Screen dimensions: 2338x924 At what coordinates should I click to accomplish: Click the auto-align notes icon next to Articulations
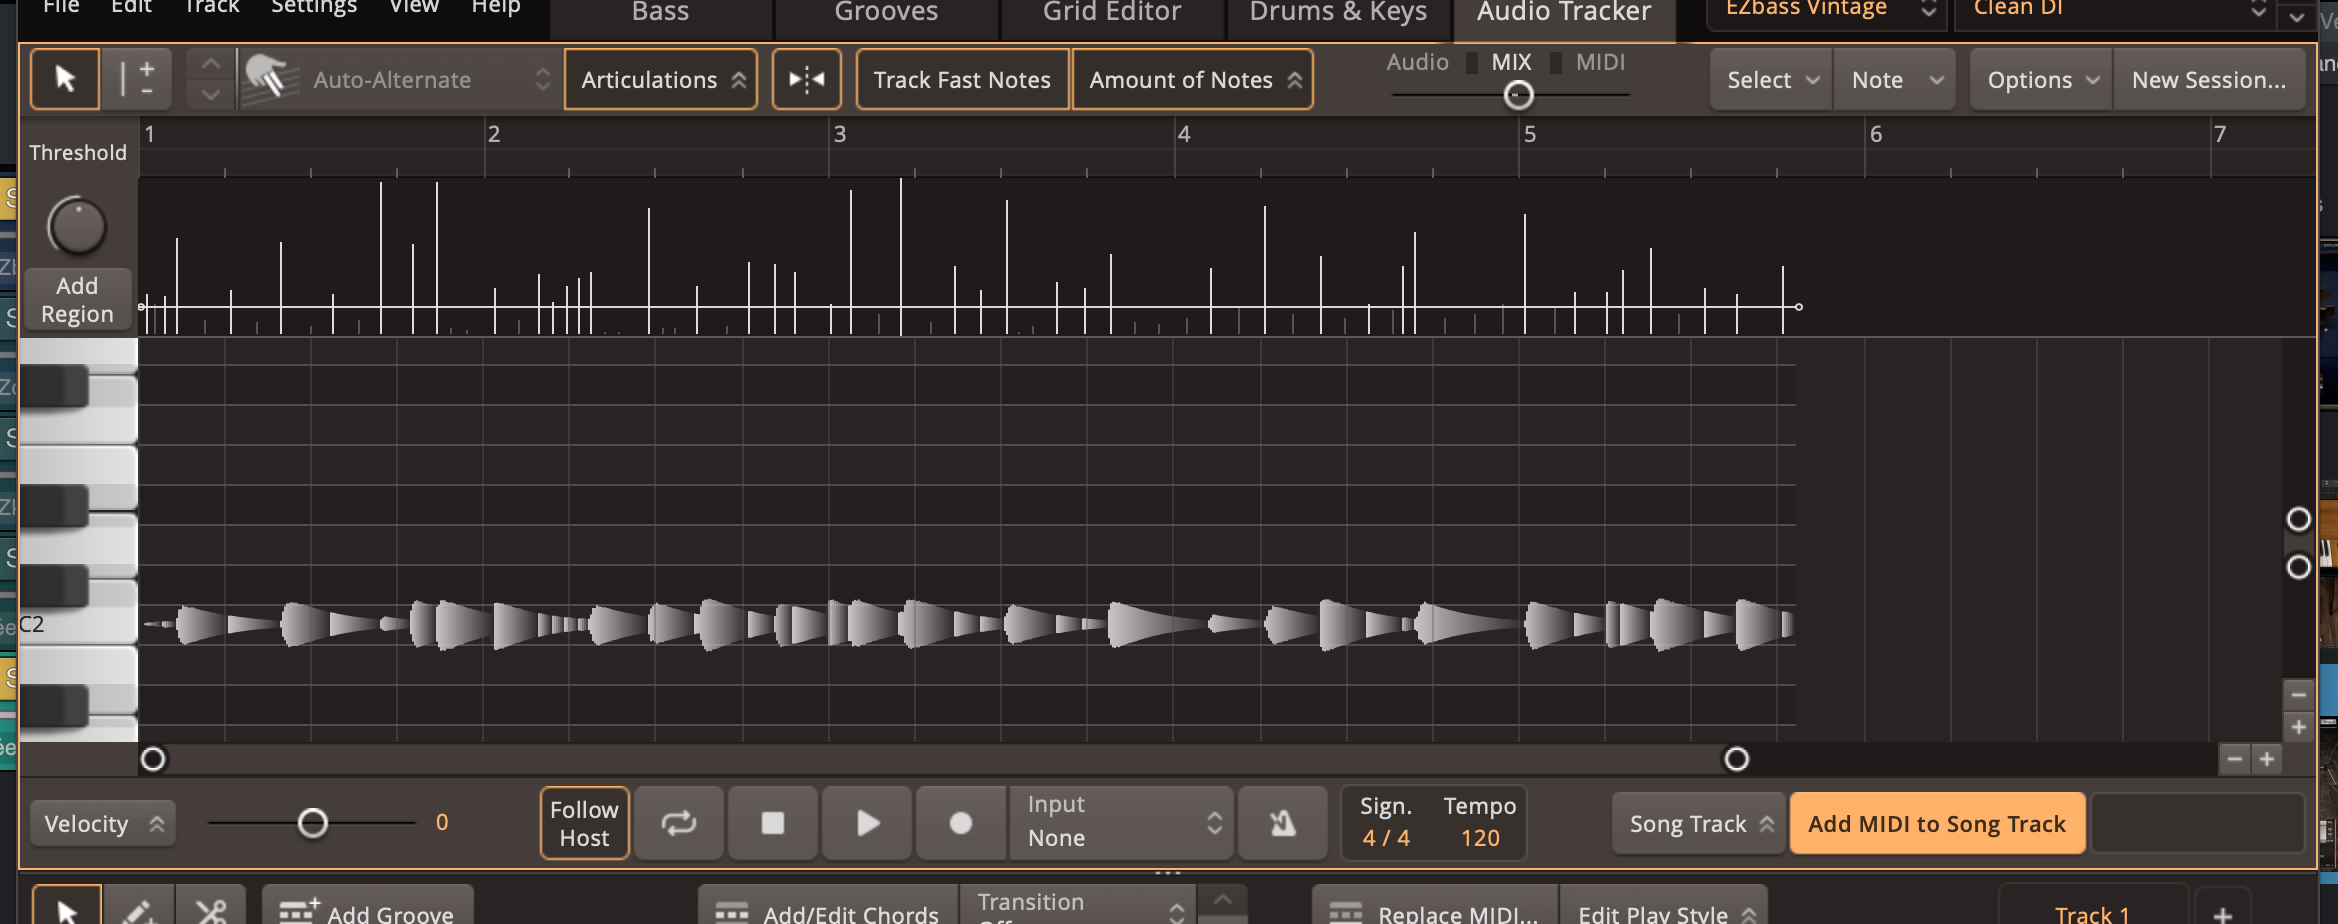(806, 79)
